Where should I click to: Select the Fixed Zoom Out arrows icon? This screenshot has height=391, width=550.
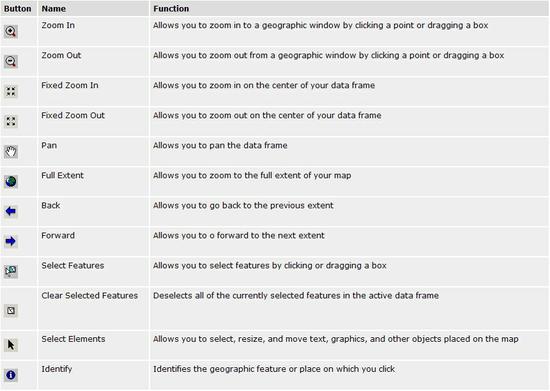pyautogui.click(x=11, y=122)
